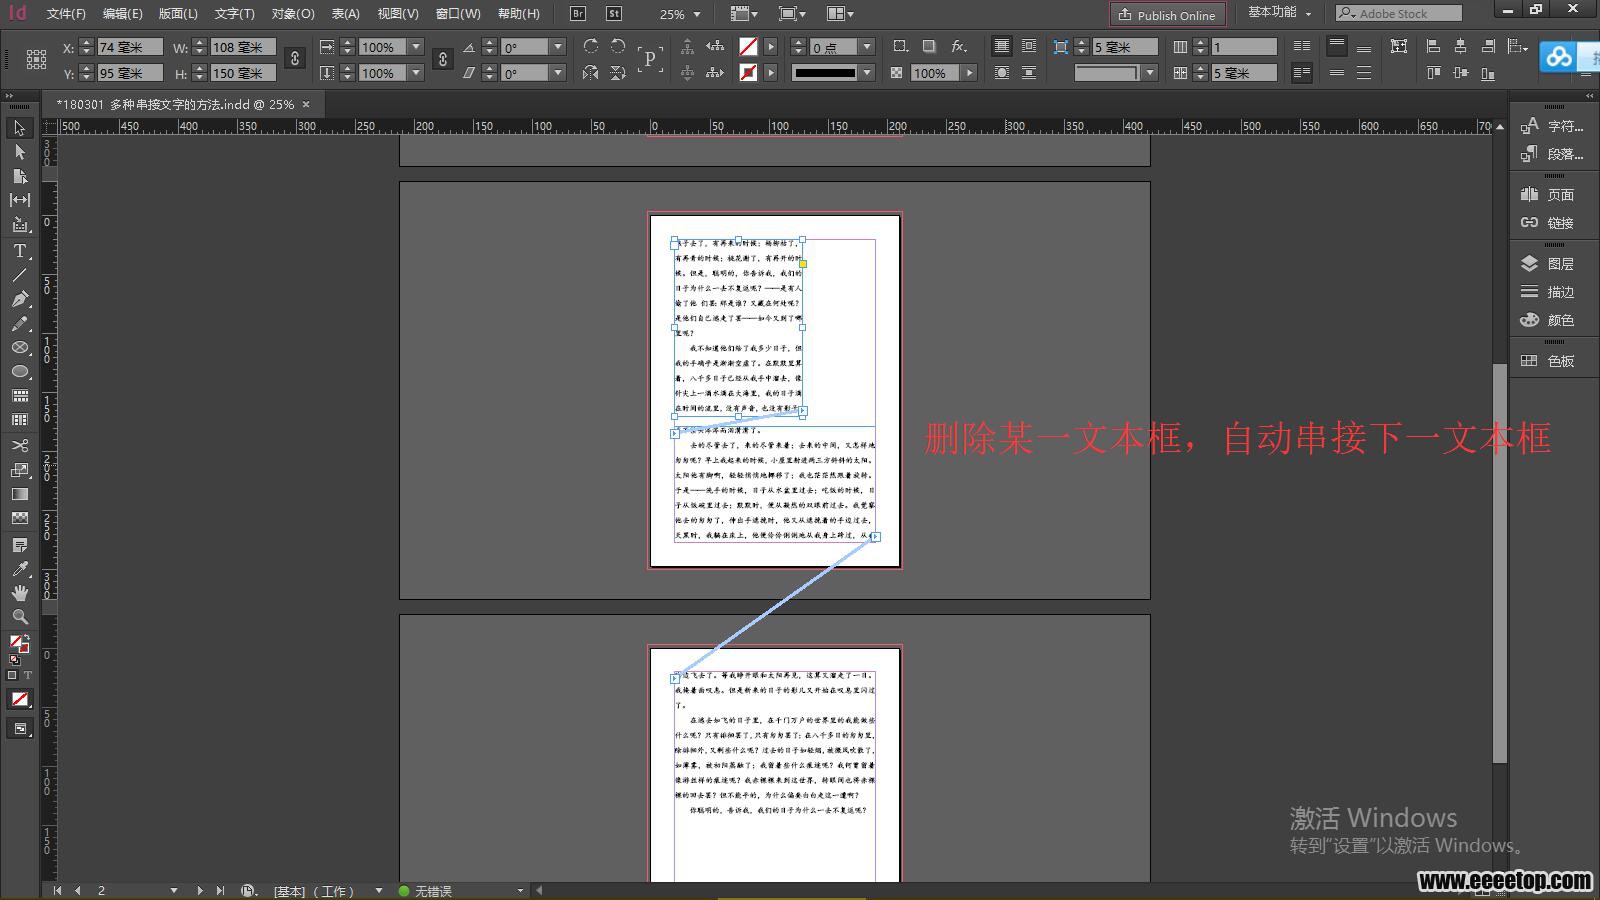The width and height of the screenshot is (1600, 900).
Task: Open the 基本功能 workspace switcher
Action: click(1279, 13)
